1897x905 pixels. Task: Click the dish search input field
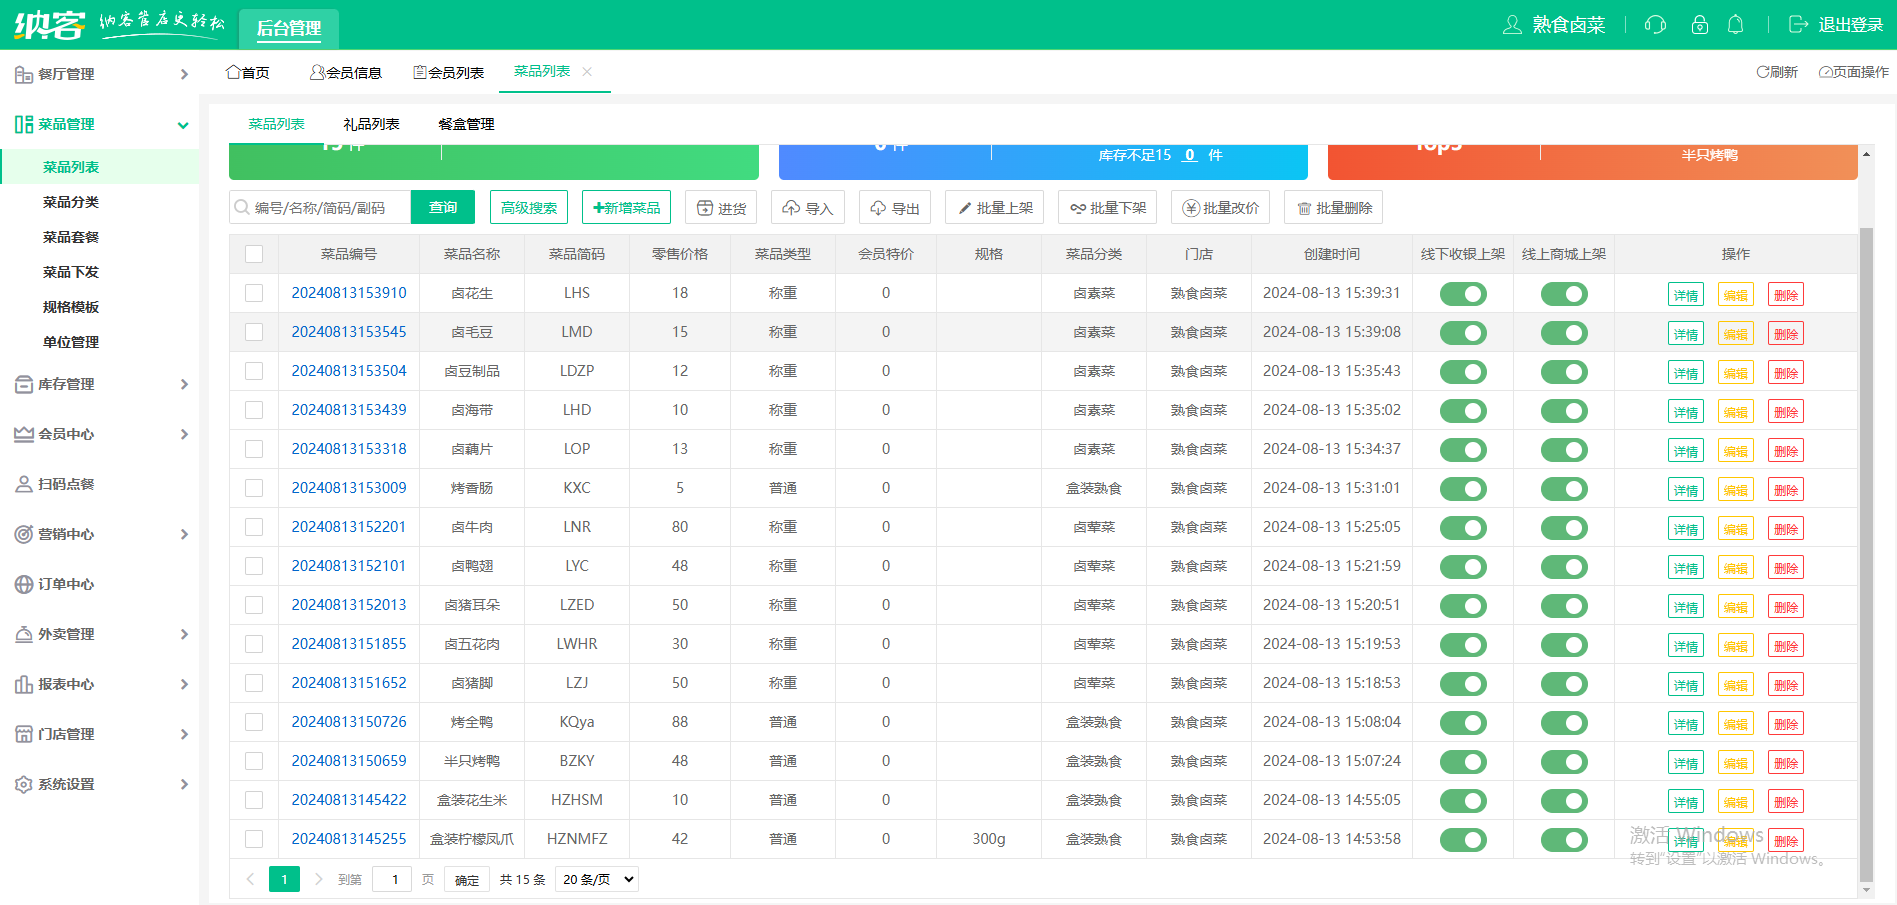click(320, 207)
